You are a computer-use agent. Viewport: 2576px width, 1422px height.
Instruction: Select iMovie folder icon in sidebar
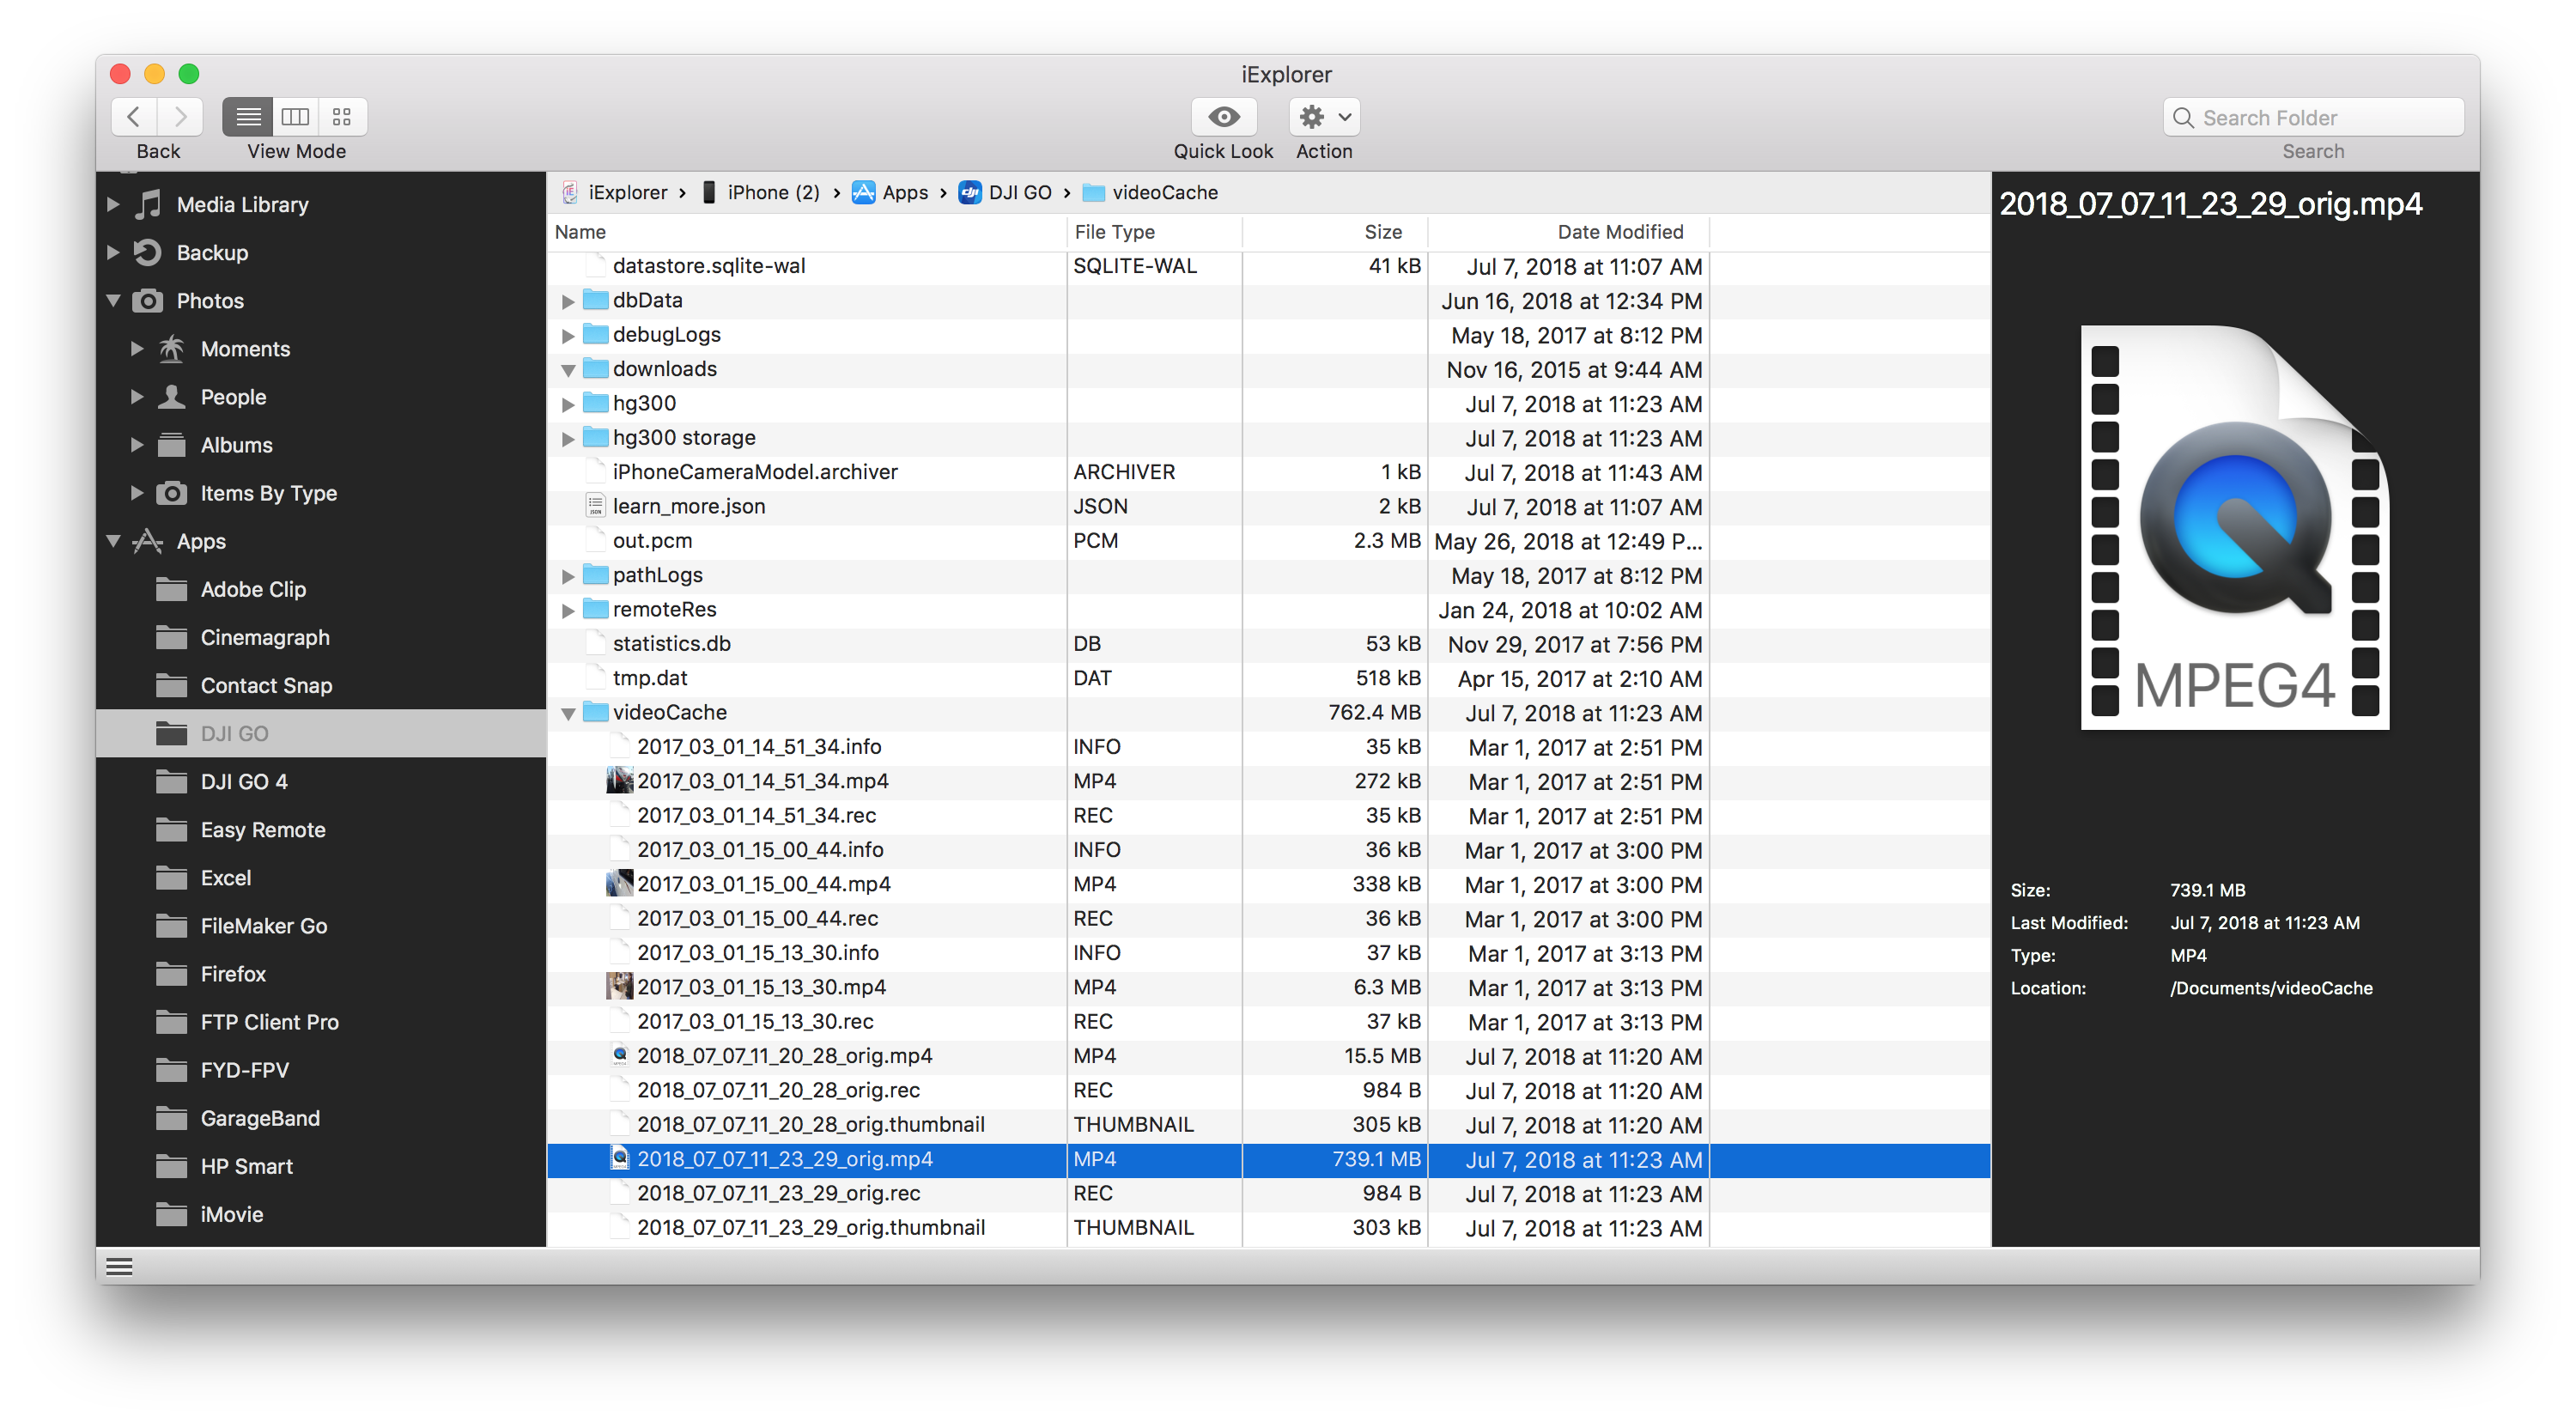coord(172,1213)
